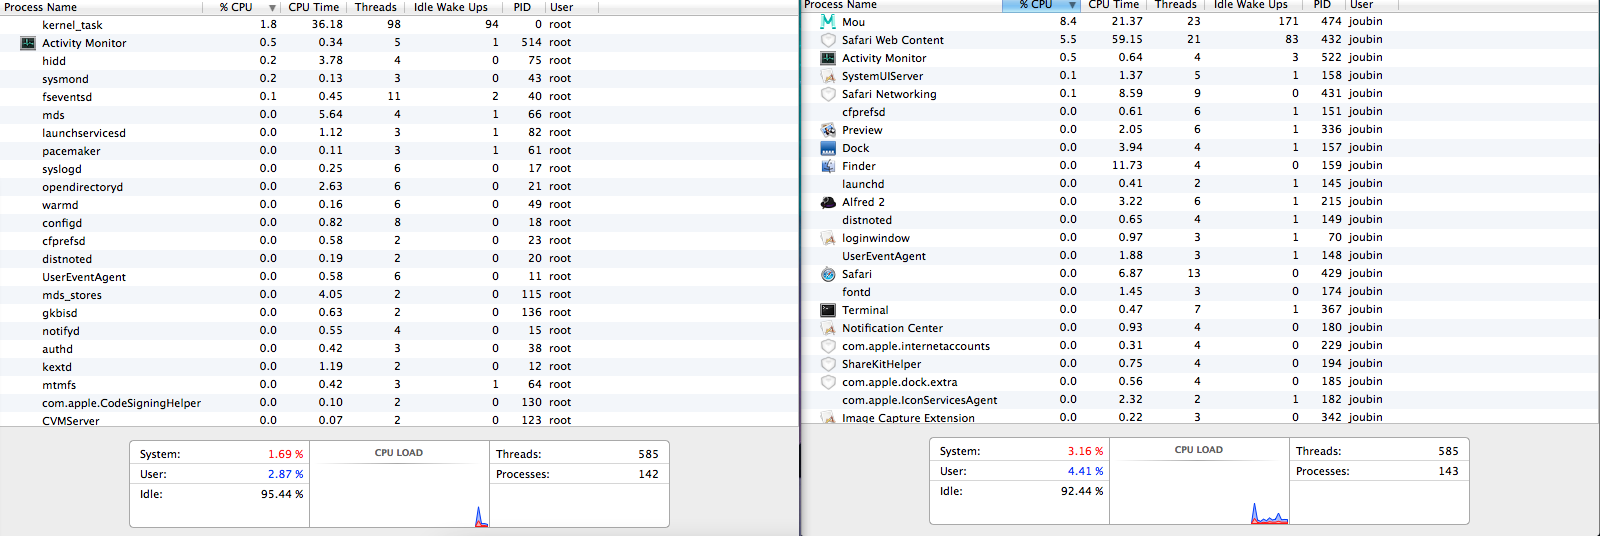
Task: Sort left window by User column
Action: 562,7
